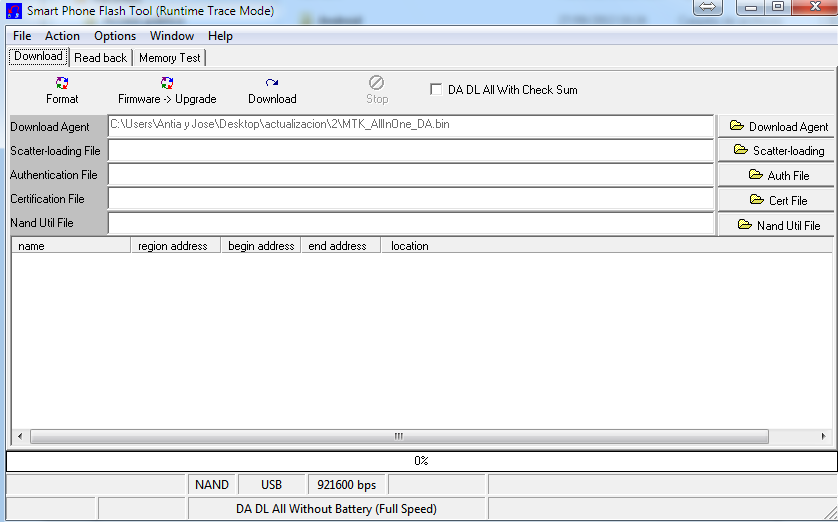Browse for an Auth File
The width and height of the screenshot is (838, 522).
778,175
